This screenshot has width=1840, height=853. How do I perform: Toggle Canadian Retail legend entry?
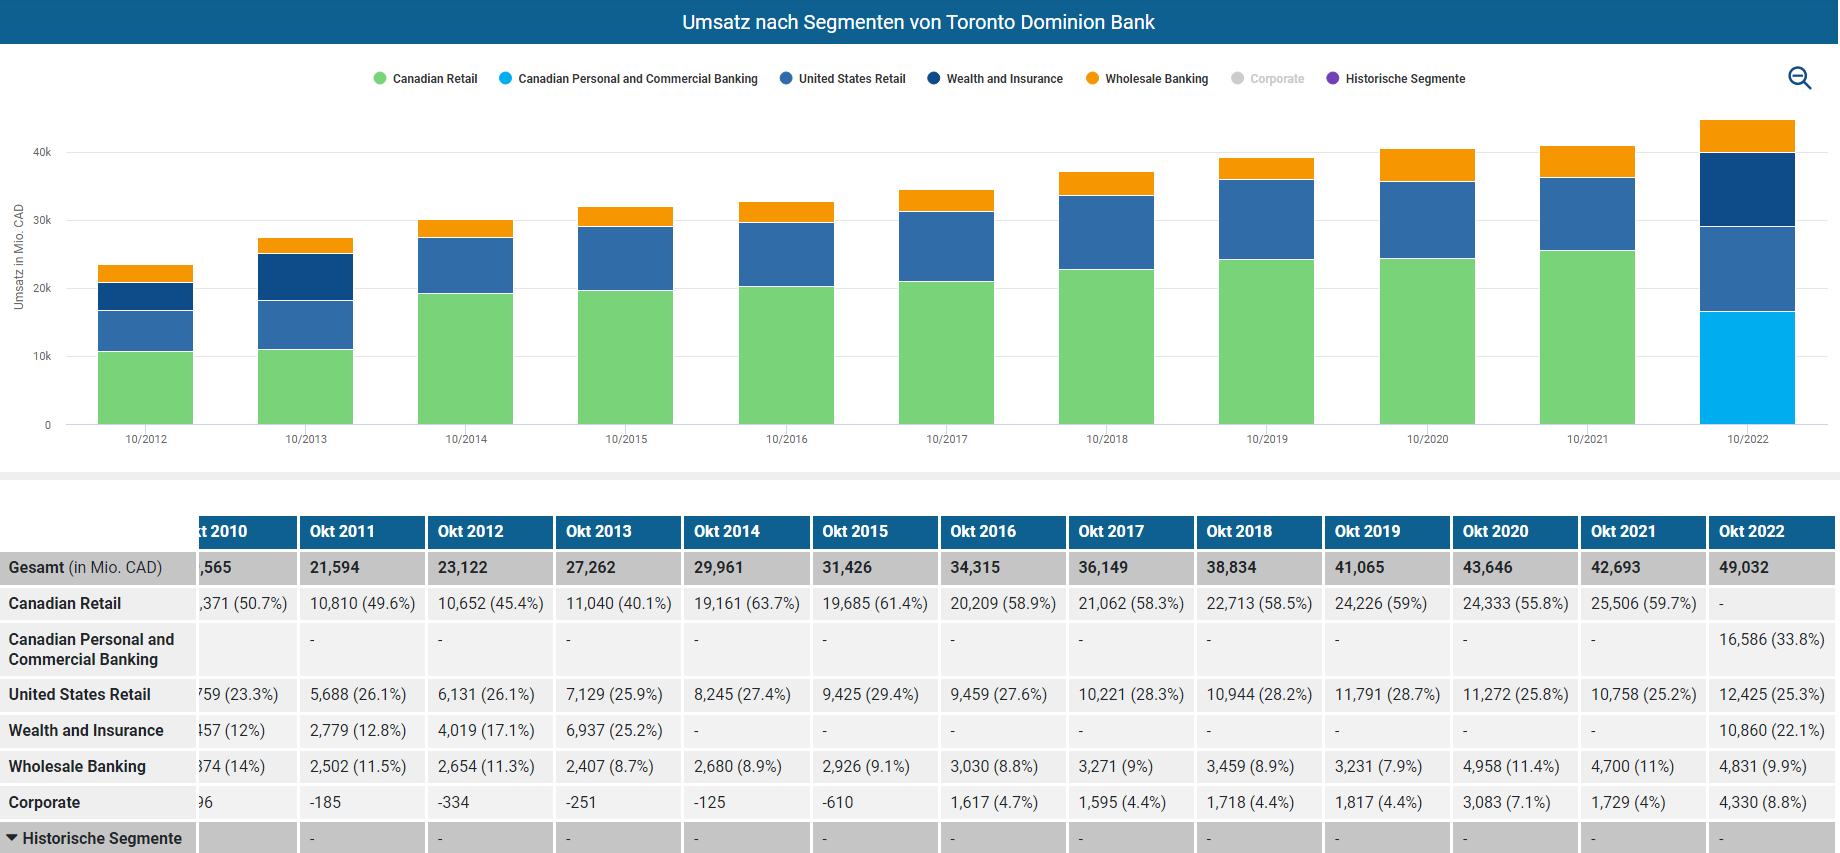tap(434, 79)
